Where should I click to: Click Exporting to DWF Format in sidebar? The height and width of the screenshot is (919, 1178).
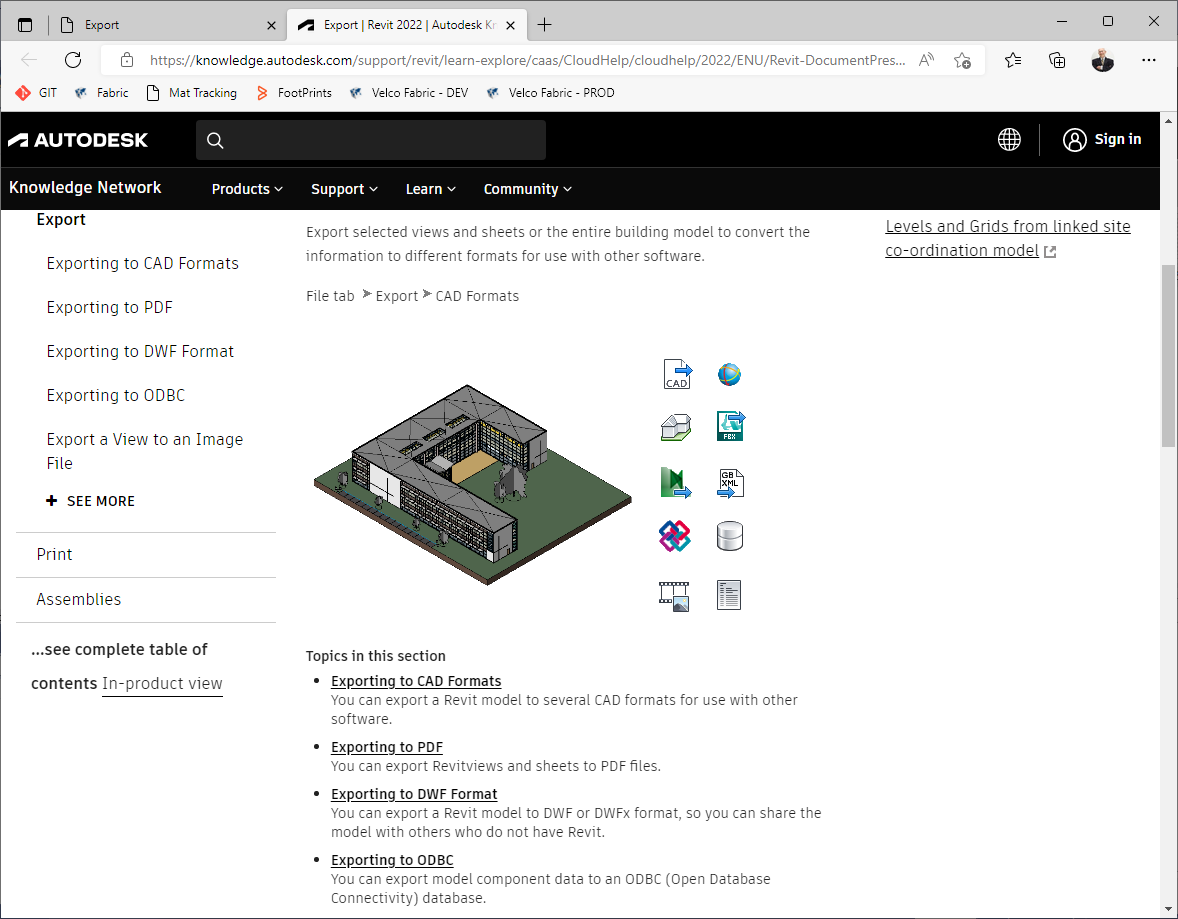click(x=140, y=352)
